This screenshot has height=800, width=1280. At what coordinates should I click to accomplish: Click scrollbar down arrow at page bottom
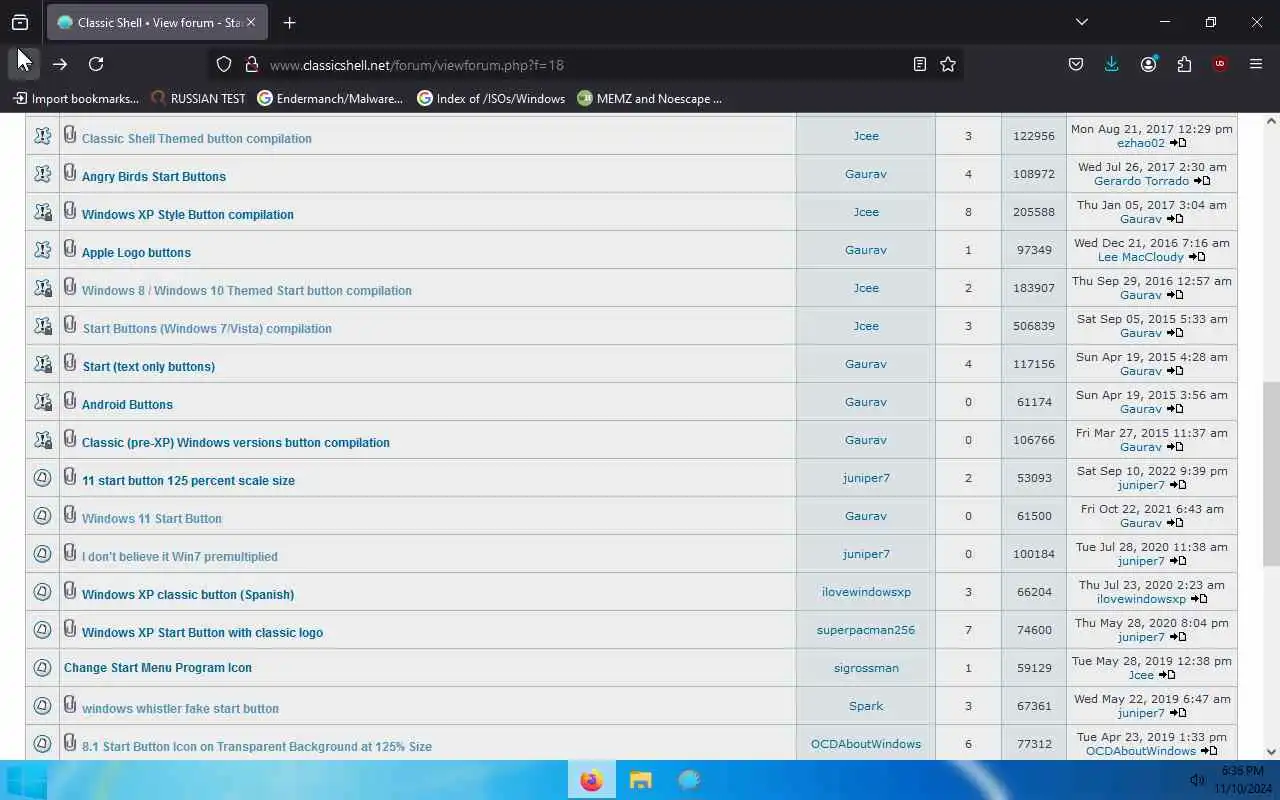point(1272,752)
